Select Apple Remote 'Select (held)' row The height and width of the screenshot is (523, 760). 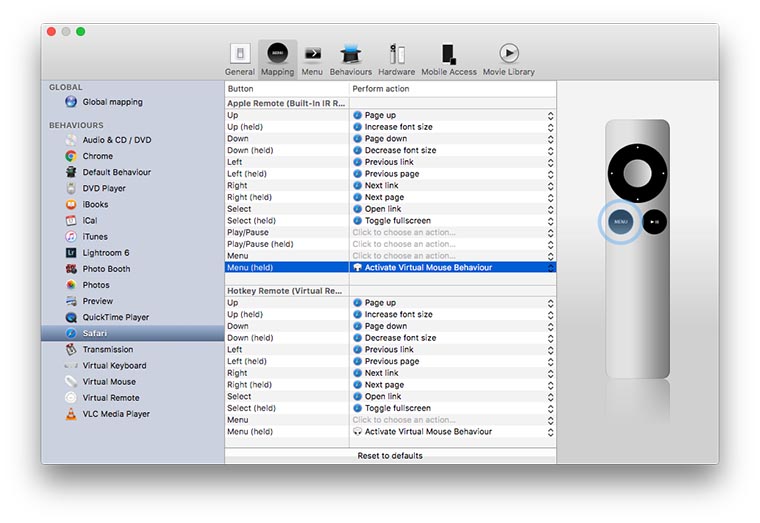(390, 221)
